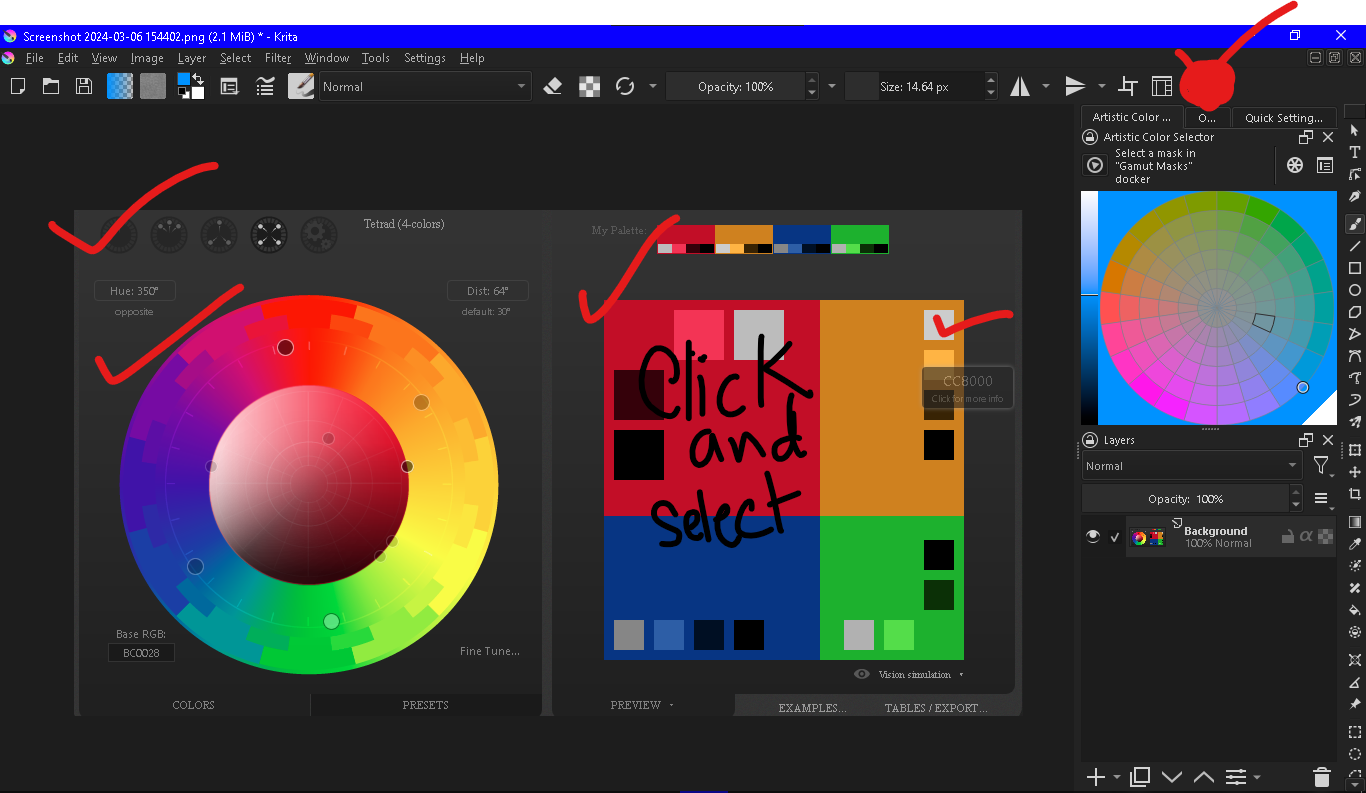Viewport: 1366px width, 793px height.
Task: Pick the Fill bucket tool
Action: [1355, 609]
